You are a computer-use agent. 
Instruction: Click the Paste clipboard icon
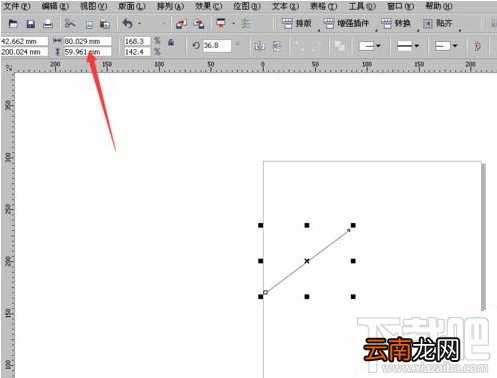tap(105, 24)
